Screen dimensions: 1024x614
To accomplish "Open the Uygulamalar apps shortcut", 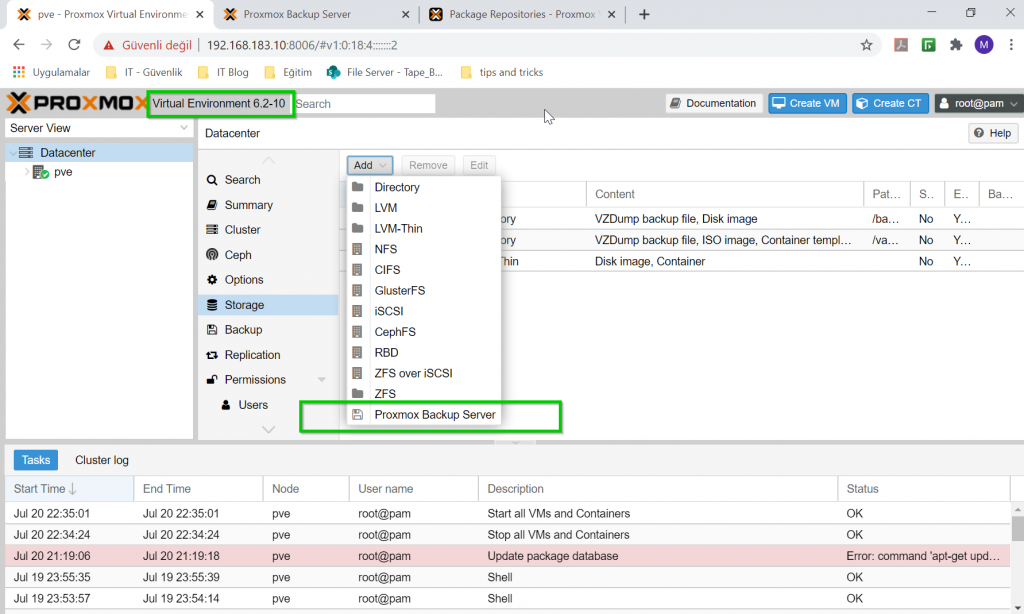I will [x=52, y=73].
